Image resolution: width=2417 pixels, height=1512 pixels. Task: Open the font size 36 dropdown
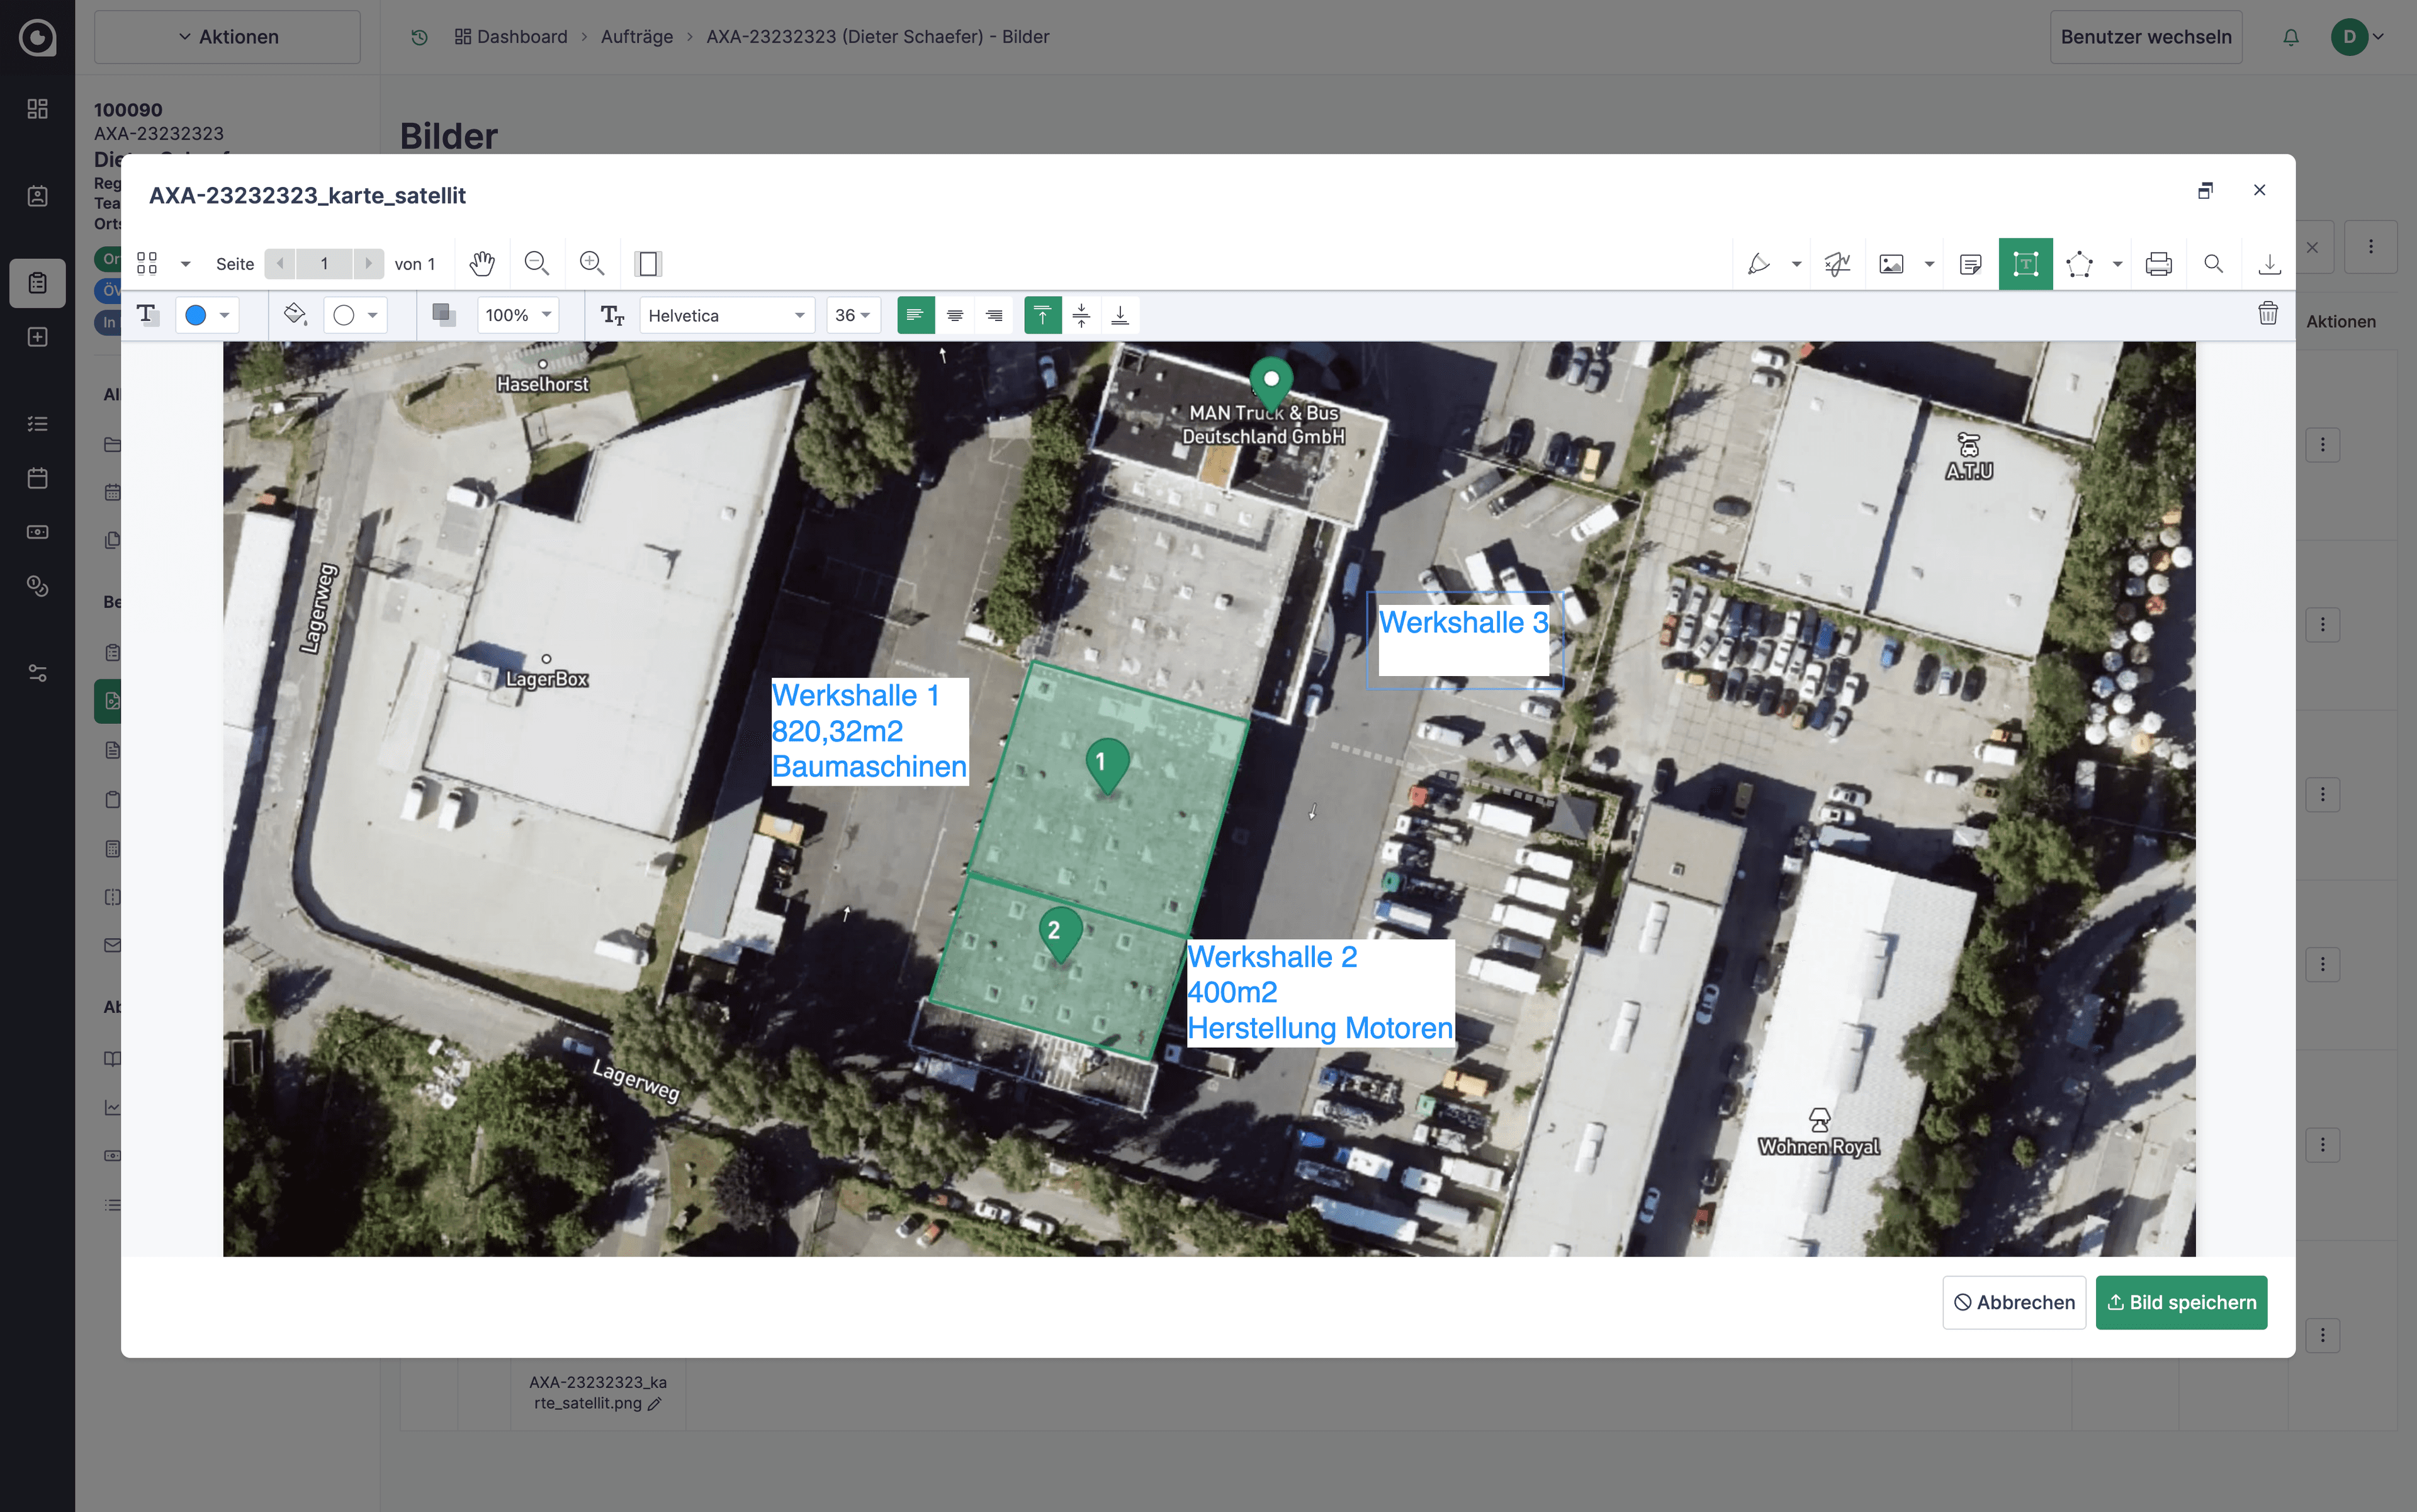[853, 315]
